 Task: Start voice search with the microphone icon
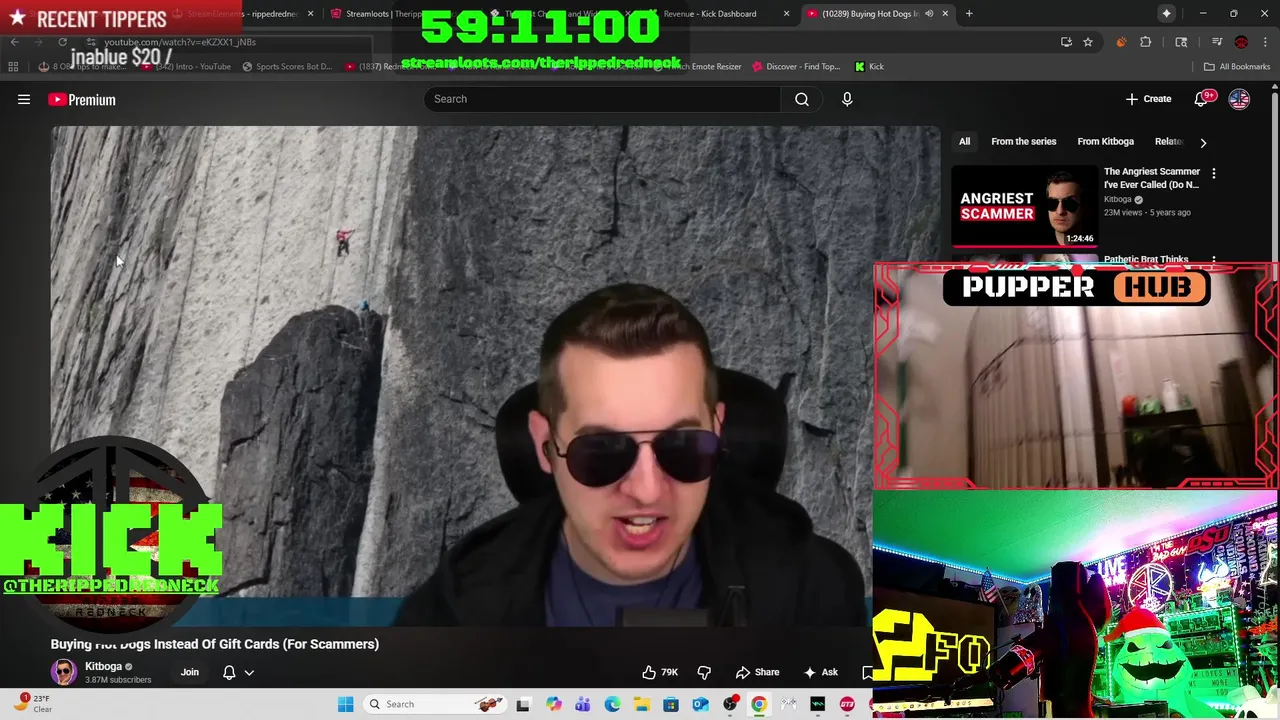pyautogui.click(x=847, y=99)
